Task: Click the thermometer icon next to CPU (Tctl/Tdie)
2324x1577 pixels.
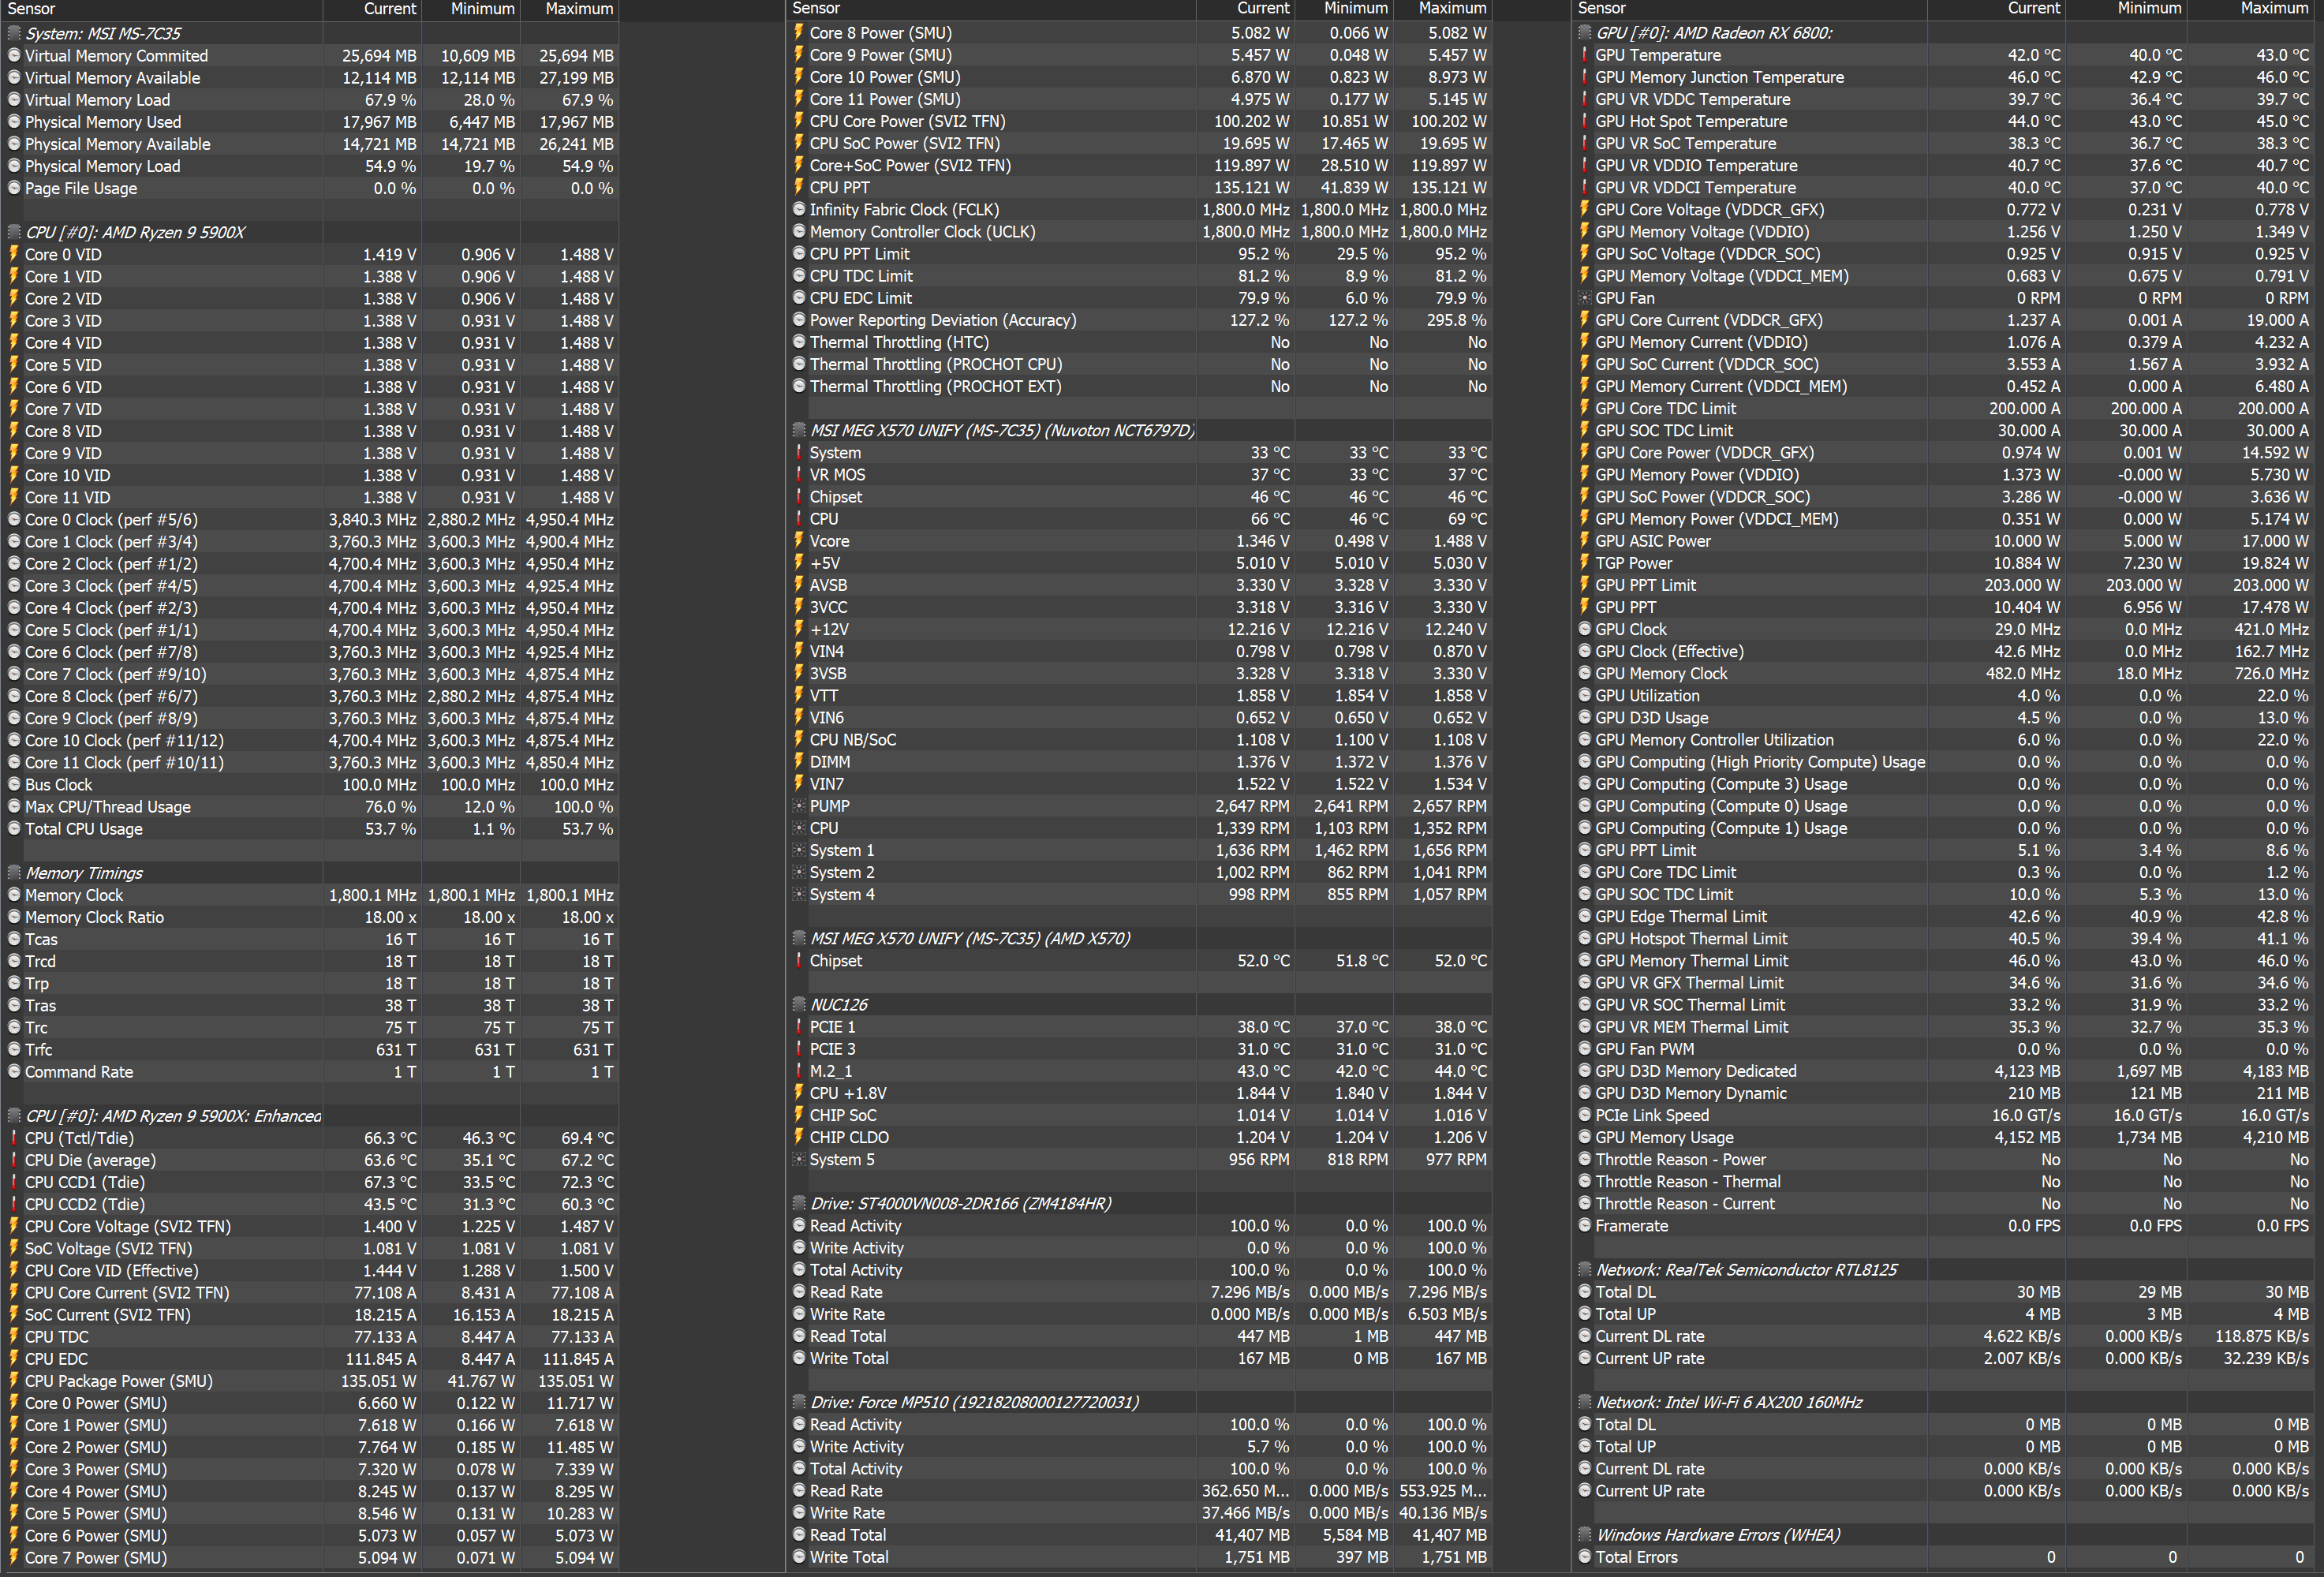Action: 14,1138
